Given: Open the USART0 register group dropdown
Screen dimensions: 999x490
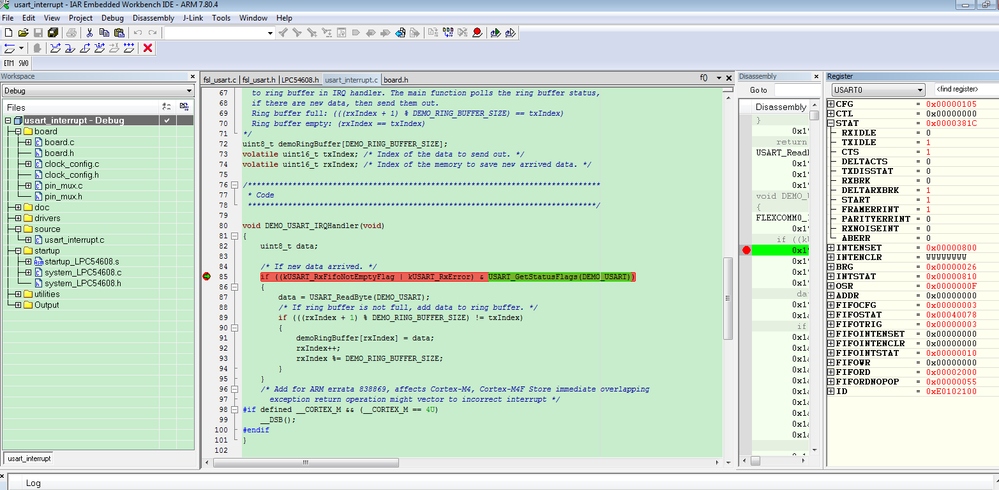Looking at the screenshot, I should [919, 90].
